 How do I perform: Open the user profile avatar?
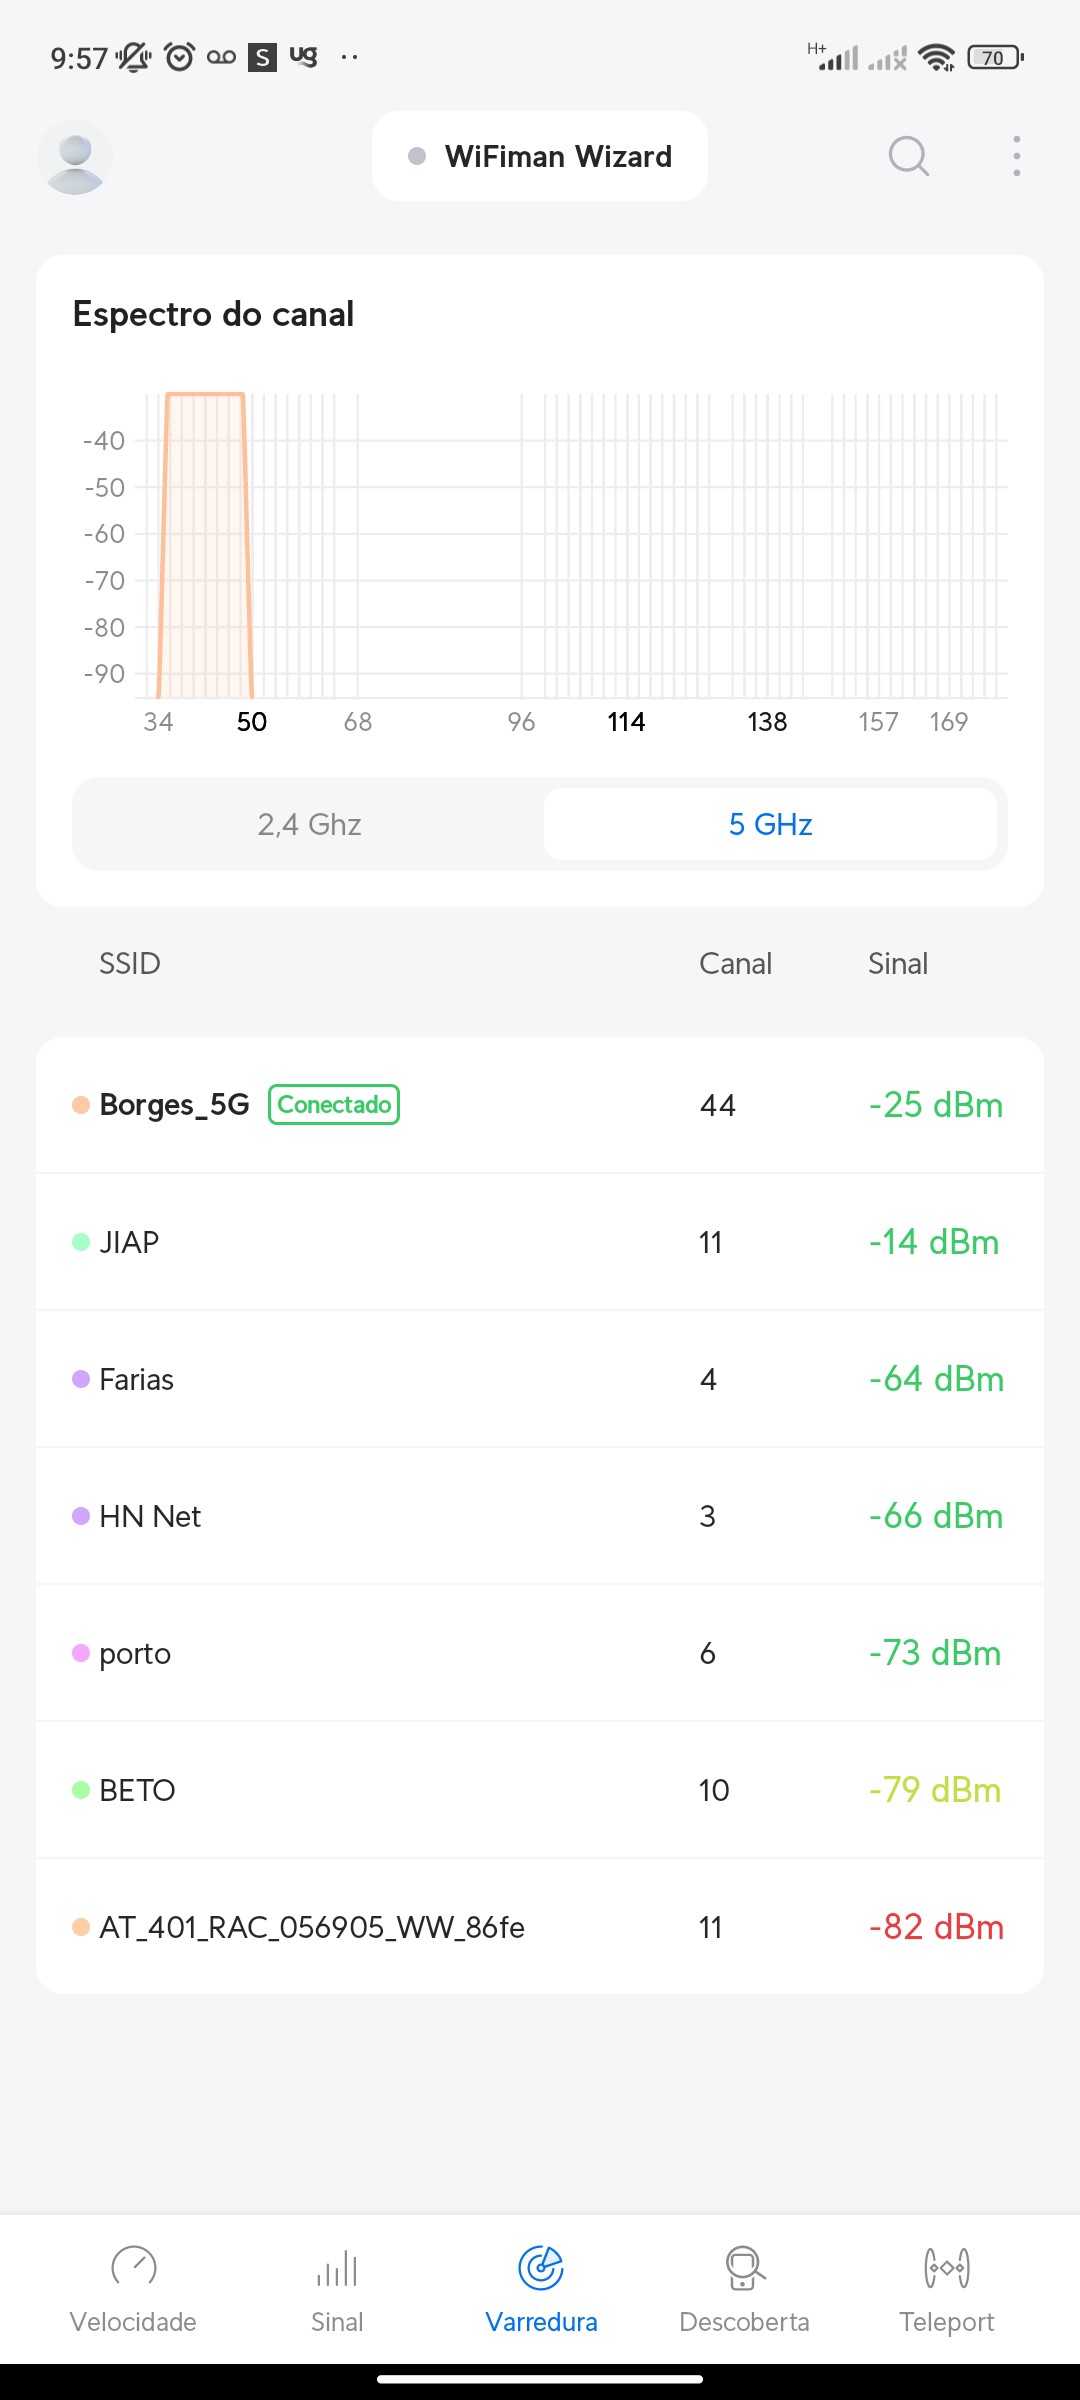point(75,157)
